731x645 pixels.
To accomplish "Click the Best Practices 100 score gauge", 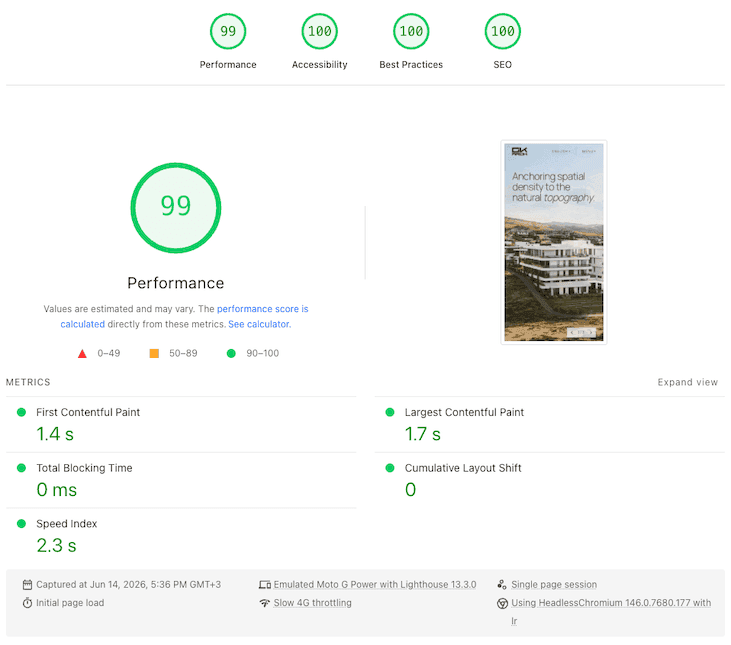I will tap(411, 31).
